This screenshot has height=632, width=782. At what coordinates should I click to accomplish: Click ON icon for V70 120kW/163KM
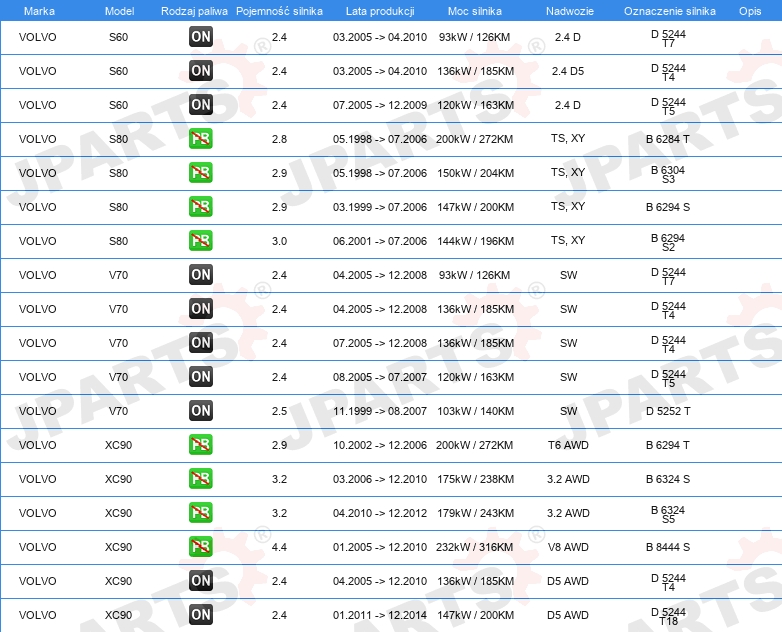[x=201, y=377]
